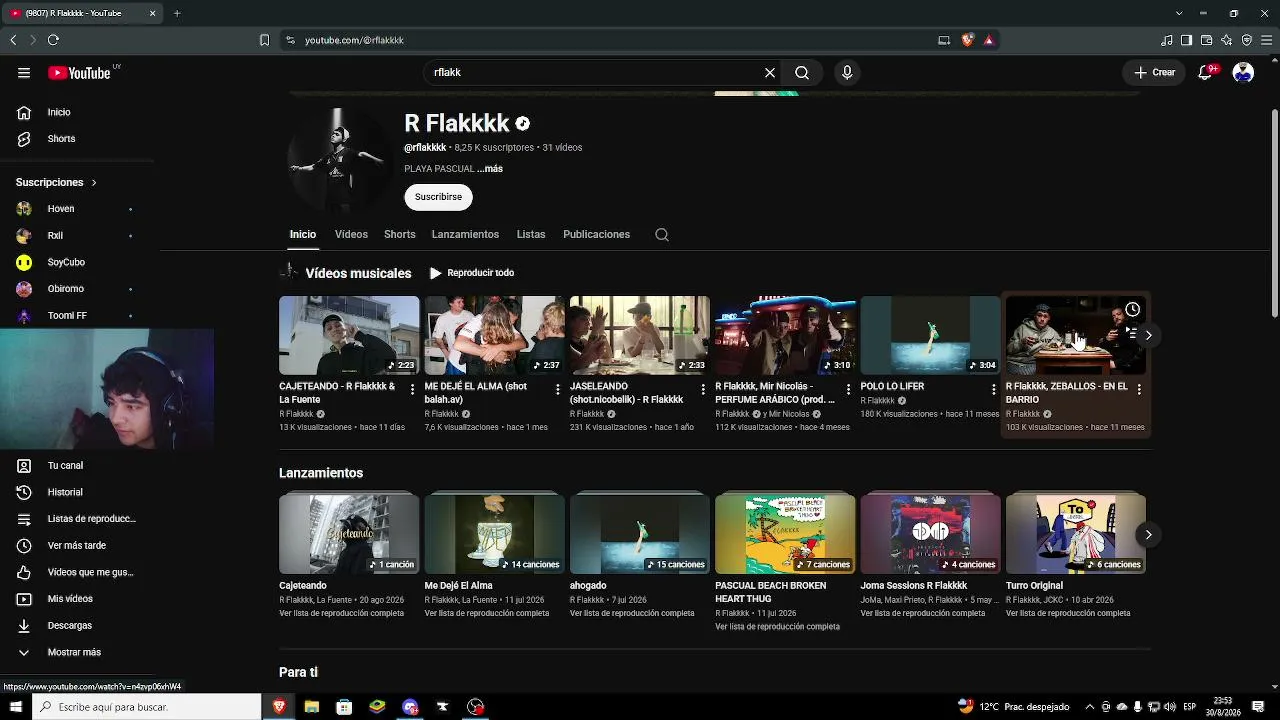The image size is (1280, 720).
Task: Start voice search with the microphone
Action: coord(847,73)
